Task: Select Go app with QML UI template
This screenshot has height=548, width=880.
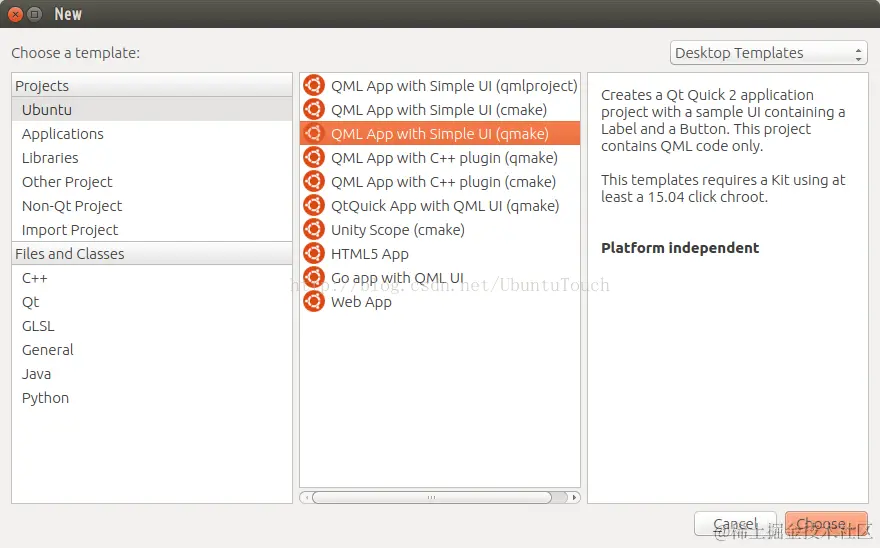Action: click(440, 278)
